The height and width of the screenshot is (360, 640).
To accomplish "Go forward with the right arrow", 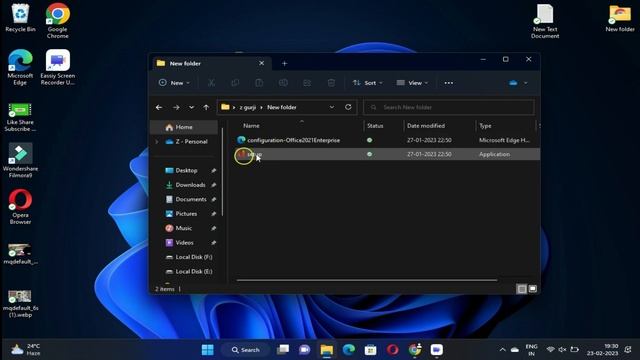I will [176, 107].
